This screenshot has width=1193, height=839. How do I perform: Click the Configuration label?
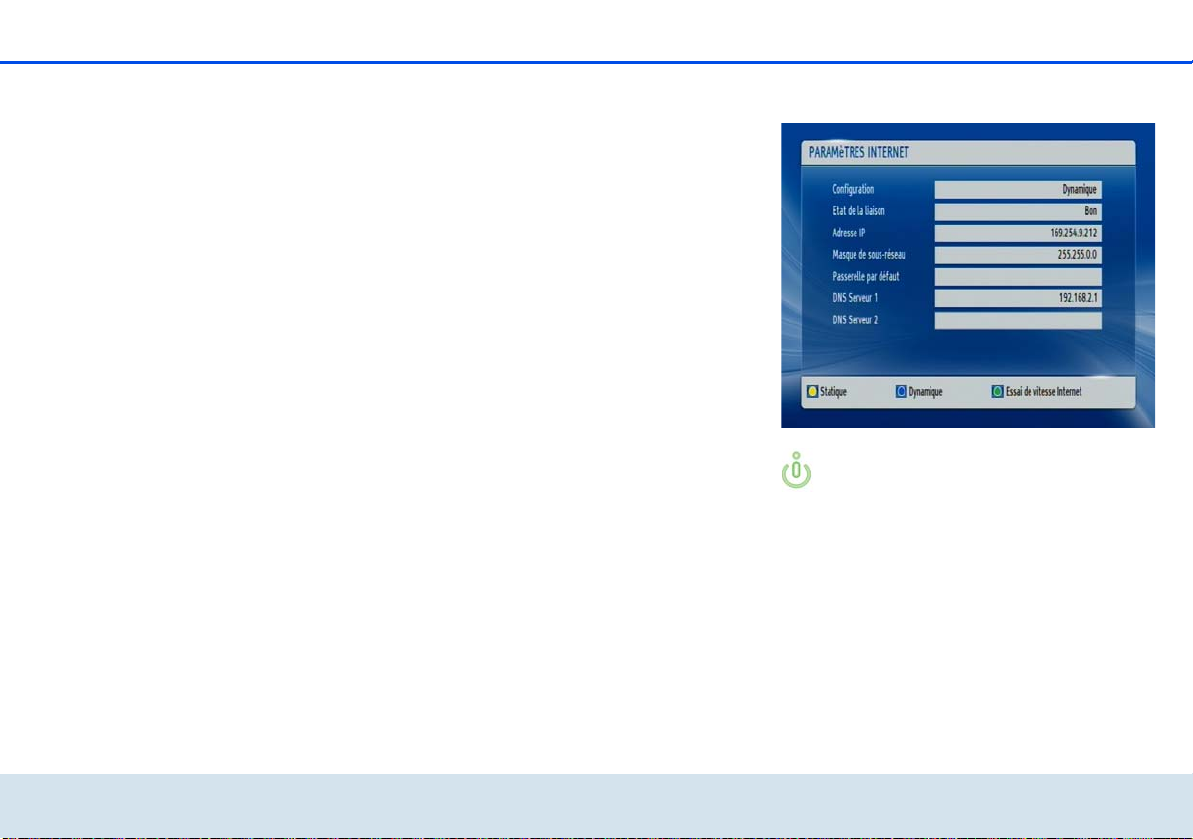[853, 189]
